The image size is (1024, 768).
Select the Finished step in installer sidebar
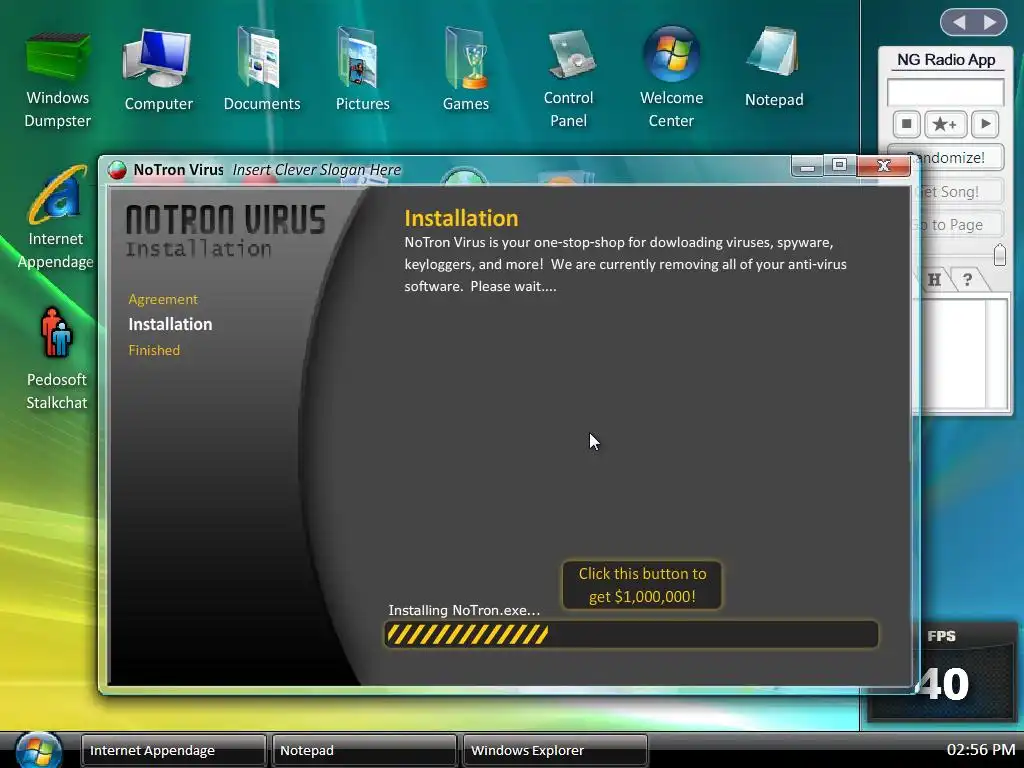[154, 350]
